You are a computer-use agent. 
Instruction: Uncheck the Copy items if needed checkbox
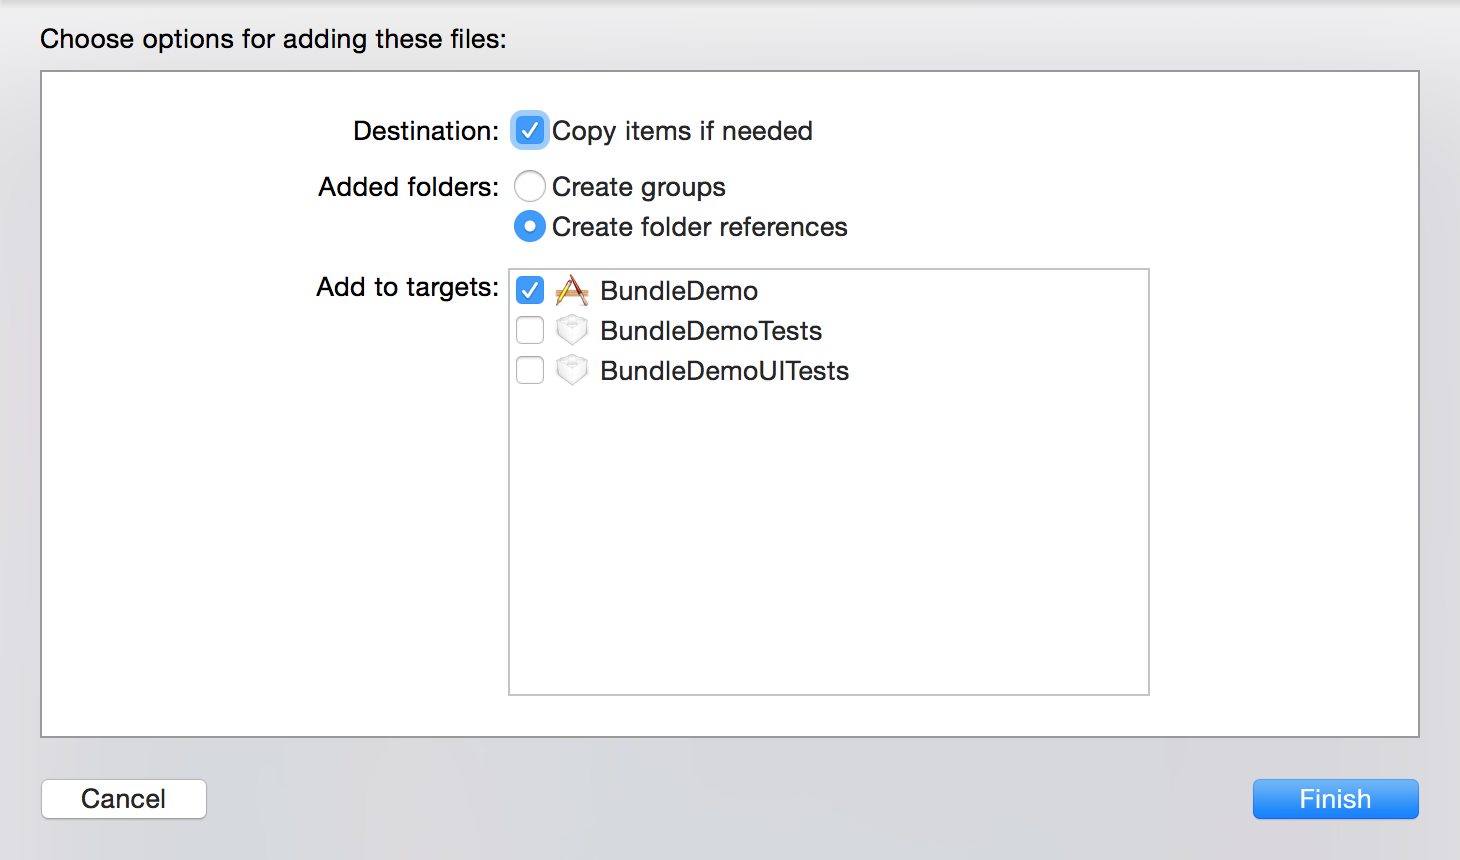pyautogui.click(x=530, y=130)
